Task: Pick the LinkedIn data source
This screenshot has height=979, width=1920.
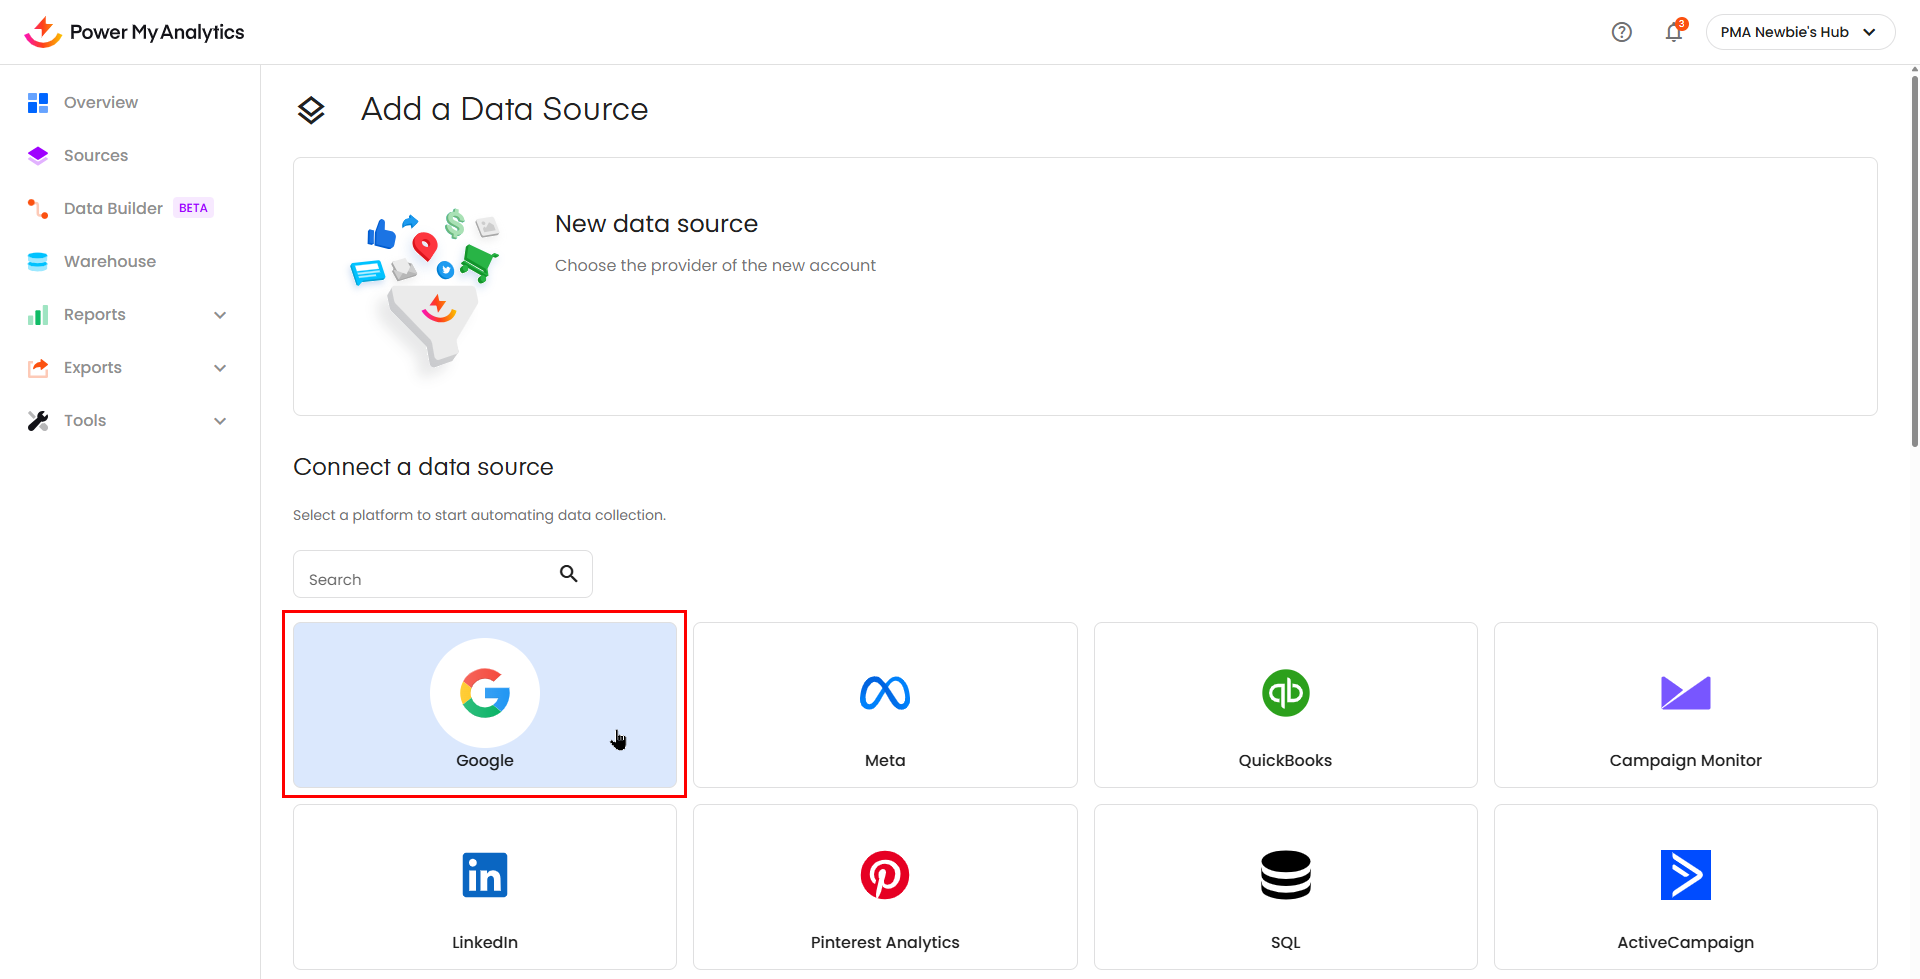Action: pyautogui.click(x=484, y=887)
